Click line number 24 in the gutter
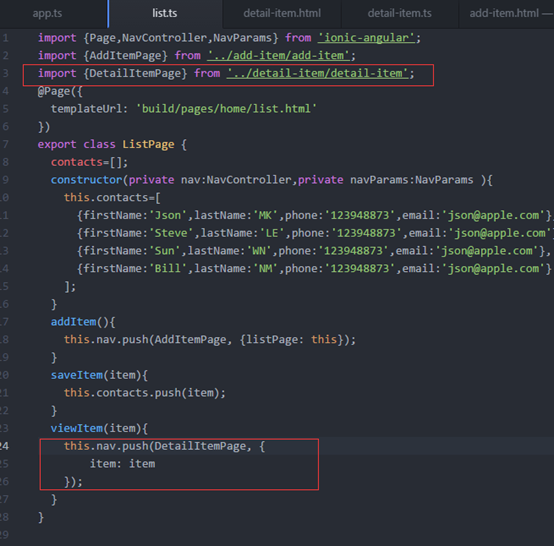 4,446
